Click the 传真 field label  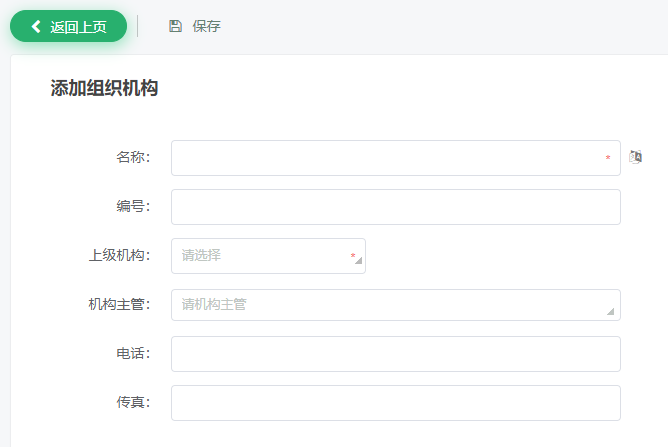pos(132,403)
